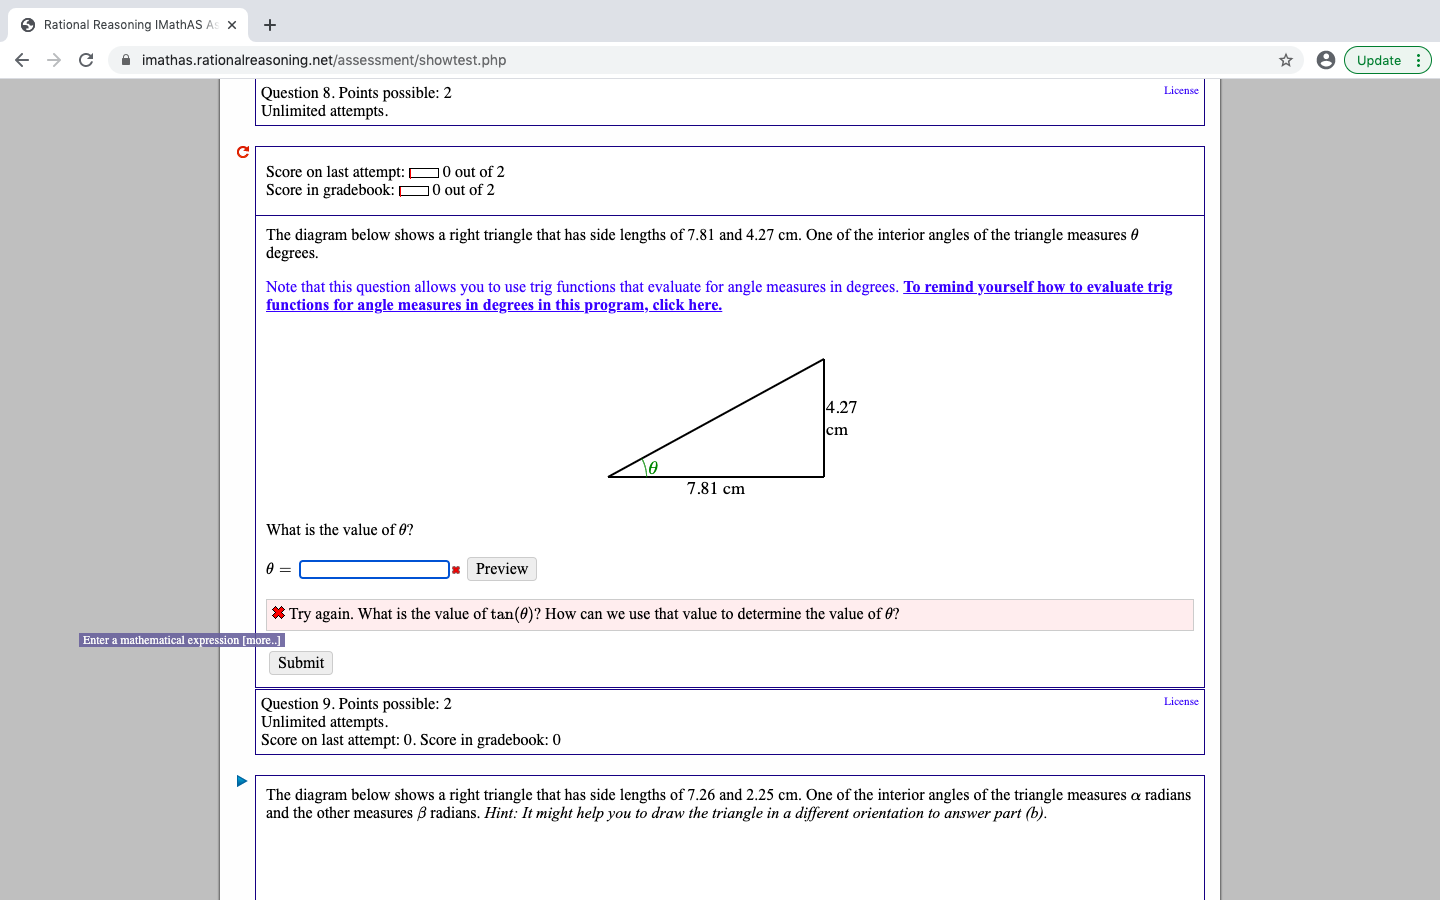Preview the entered expression

tap(501, 568)
